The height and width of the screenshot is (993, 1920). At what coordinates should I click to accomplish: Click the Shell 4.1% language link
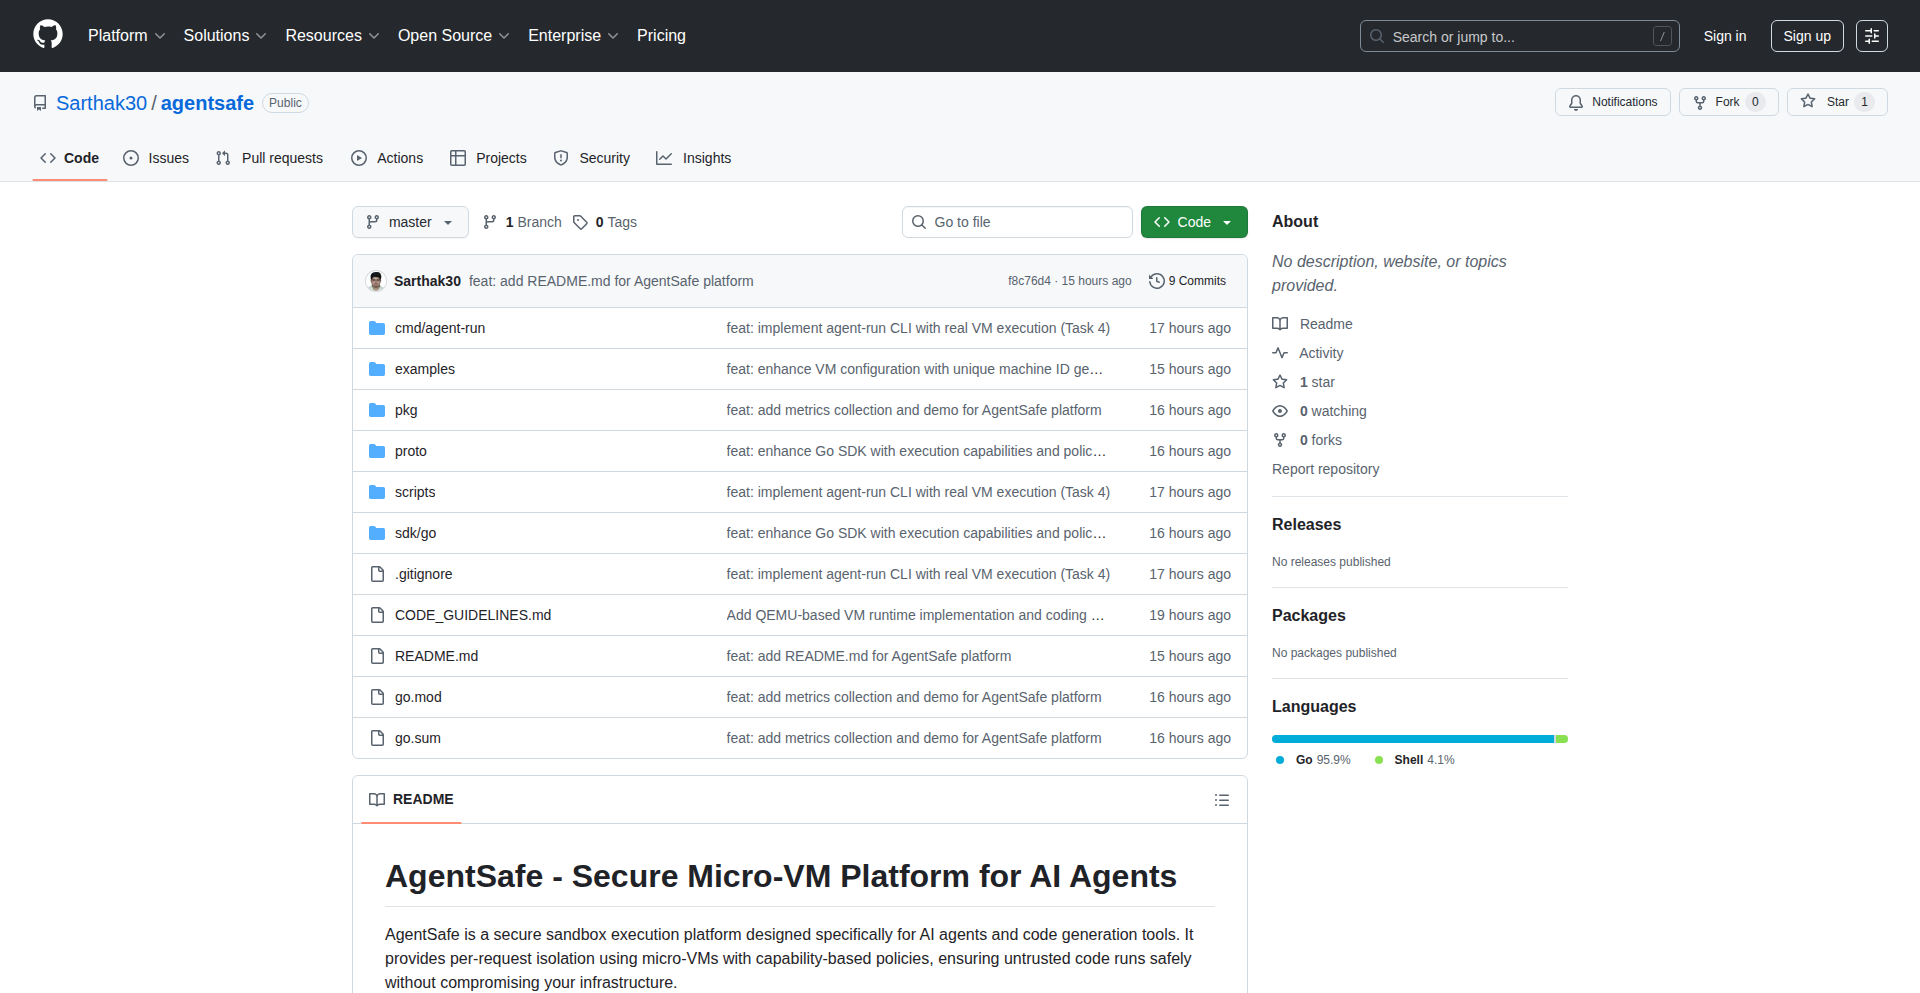point(1415,760)
